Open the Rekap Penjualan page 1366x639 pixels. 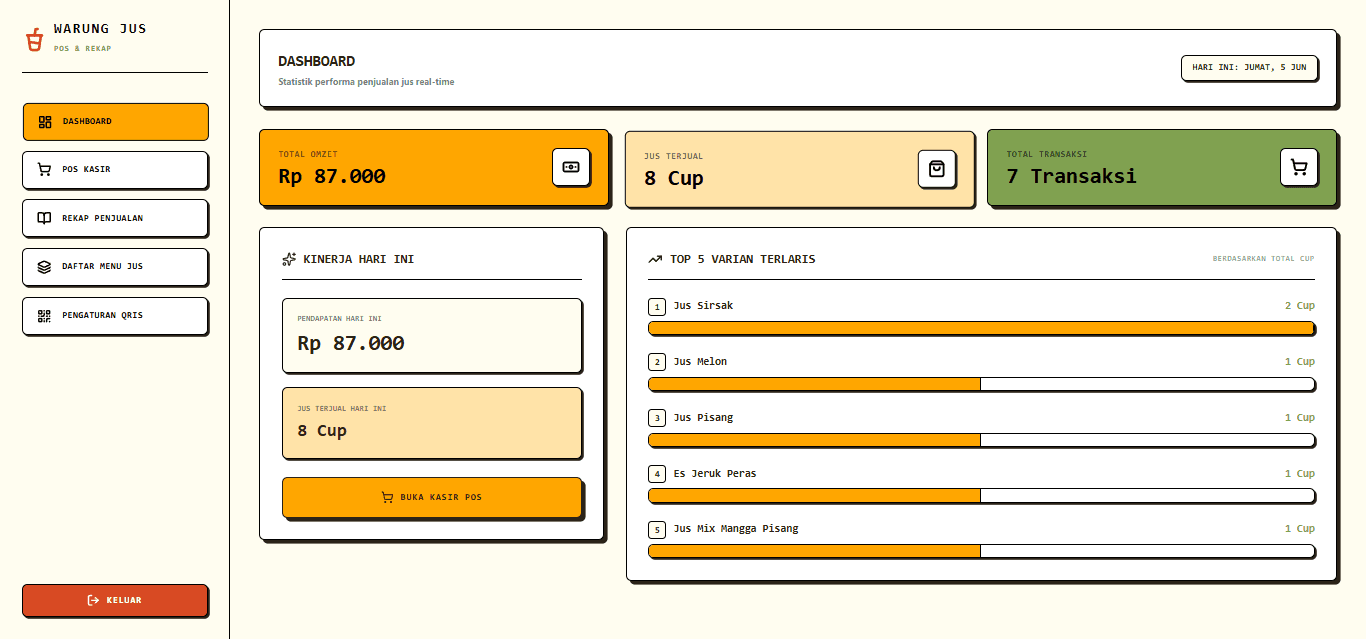point(115,218)
